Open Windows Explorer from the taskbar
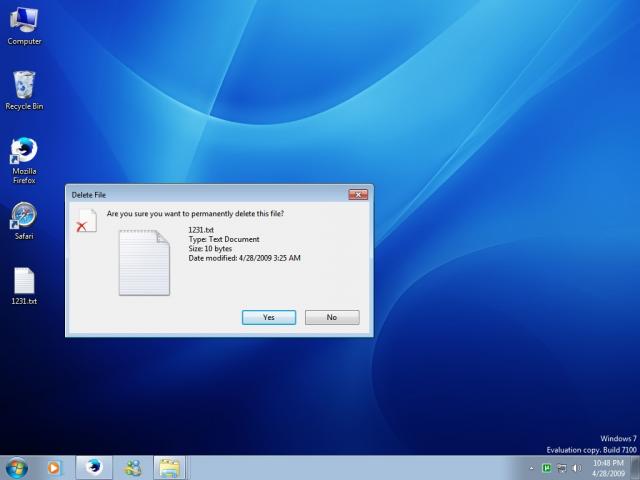 (169, 467)
